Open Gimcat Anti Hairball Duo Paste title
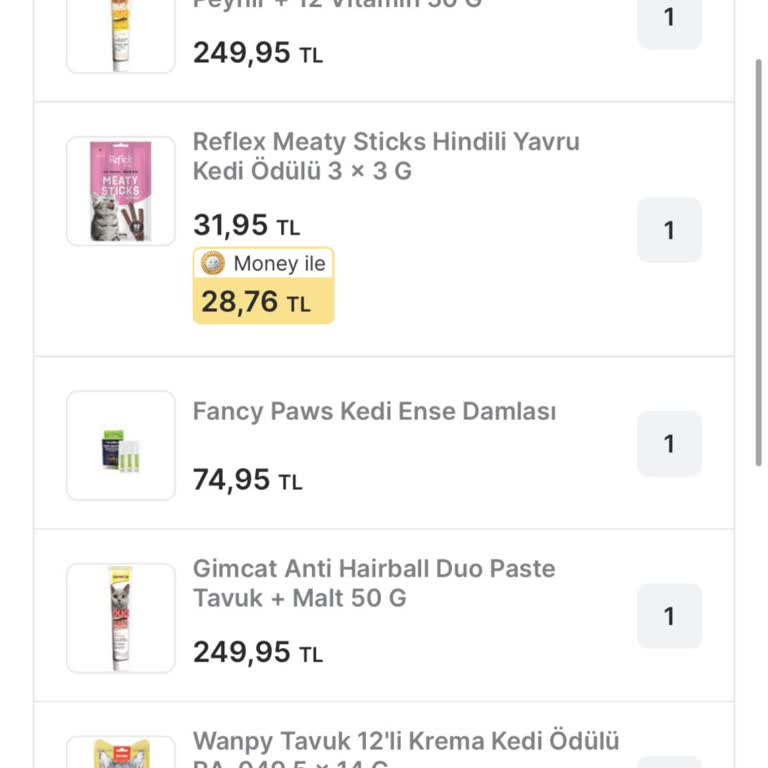 pyautogui.click(x=374, y=583)
